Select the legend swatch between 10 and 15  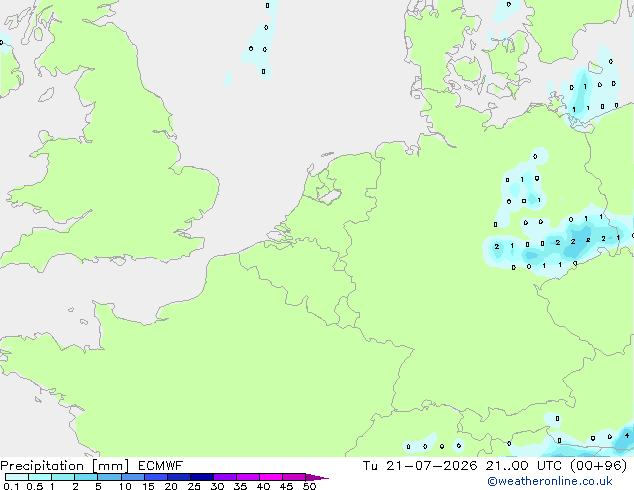[133, 477]
